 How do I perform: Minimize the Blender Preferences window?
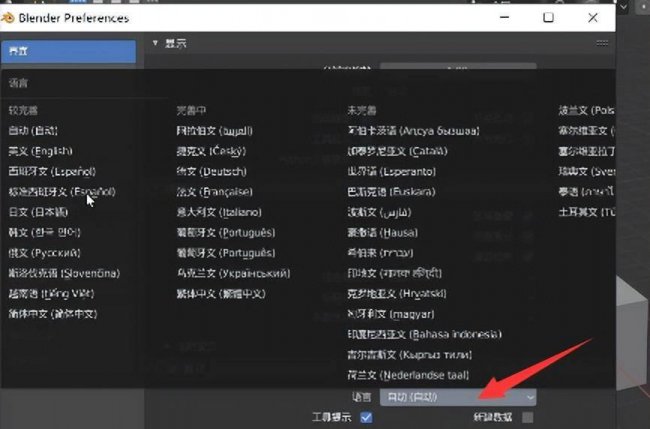pos(504,17)
